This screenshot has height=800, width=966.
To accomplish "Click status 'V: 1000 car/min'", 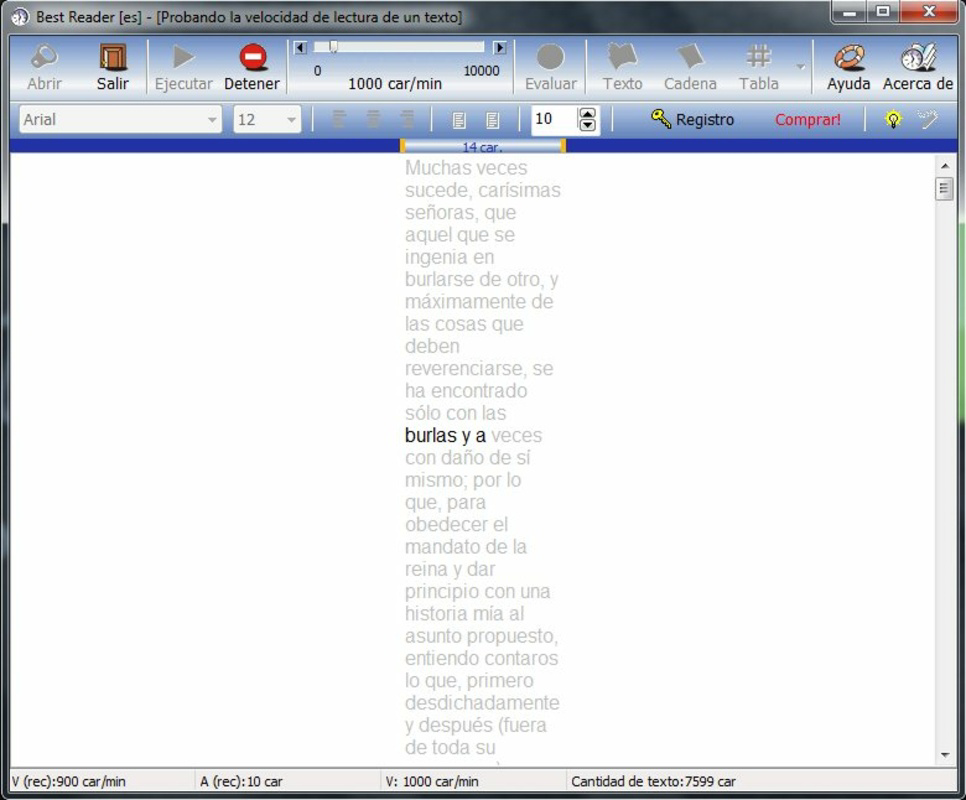I will point(432,782).
